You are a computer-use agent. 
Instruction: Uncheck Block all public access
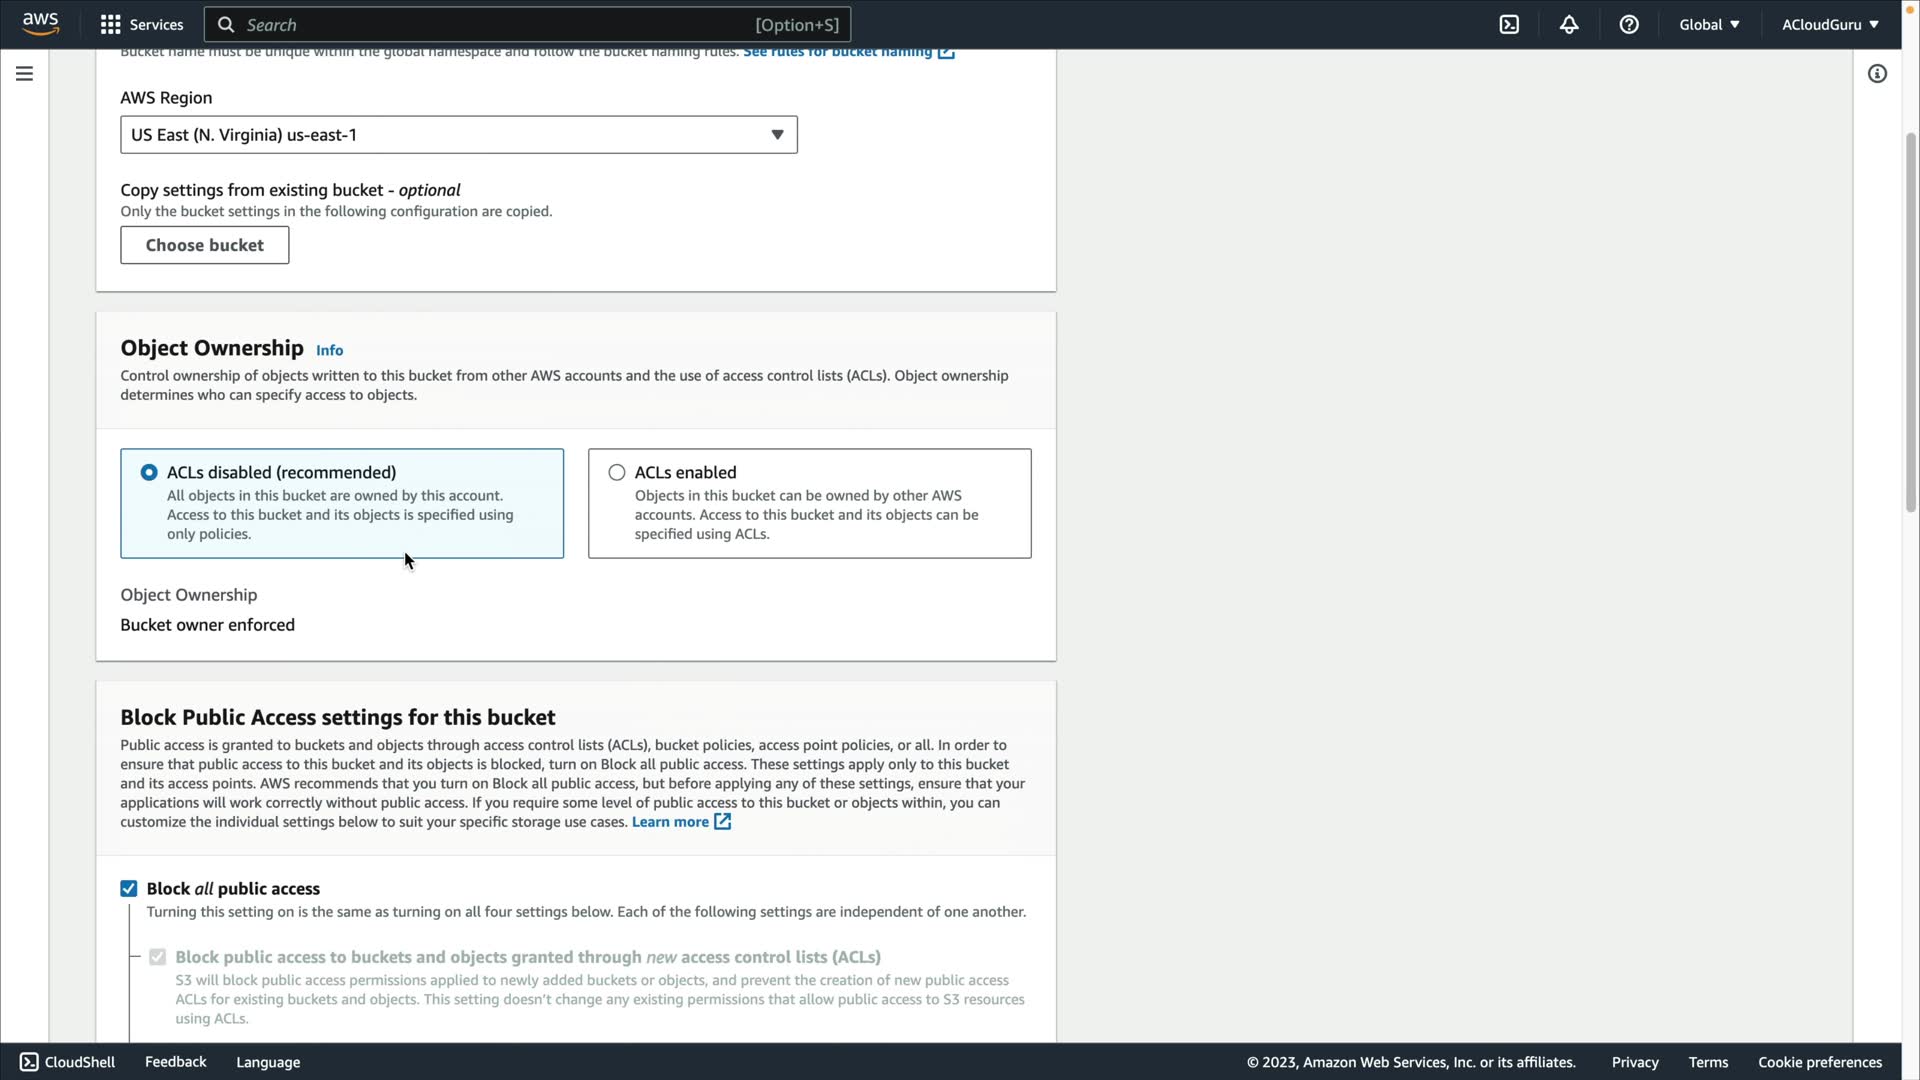coord(129,888)
